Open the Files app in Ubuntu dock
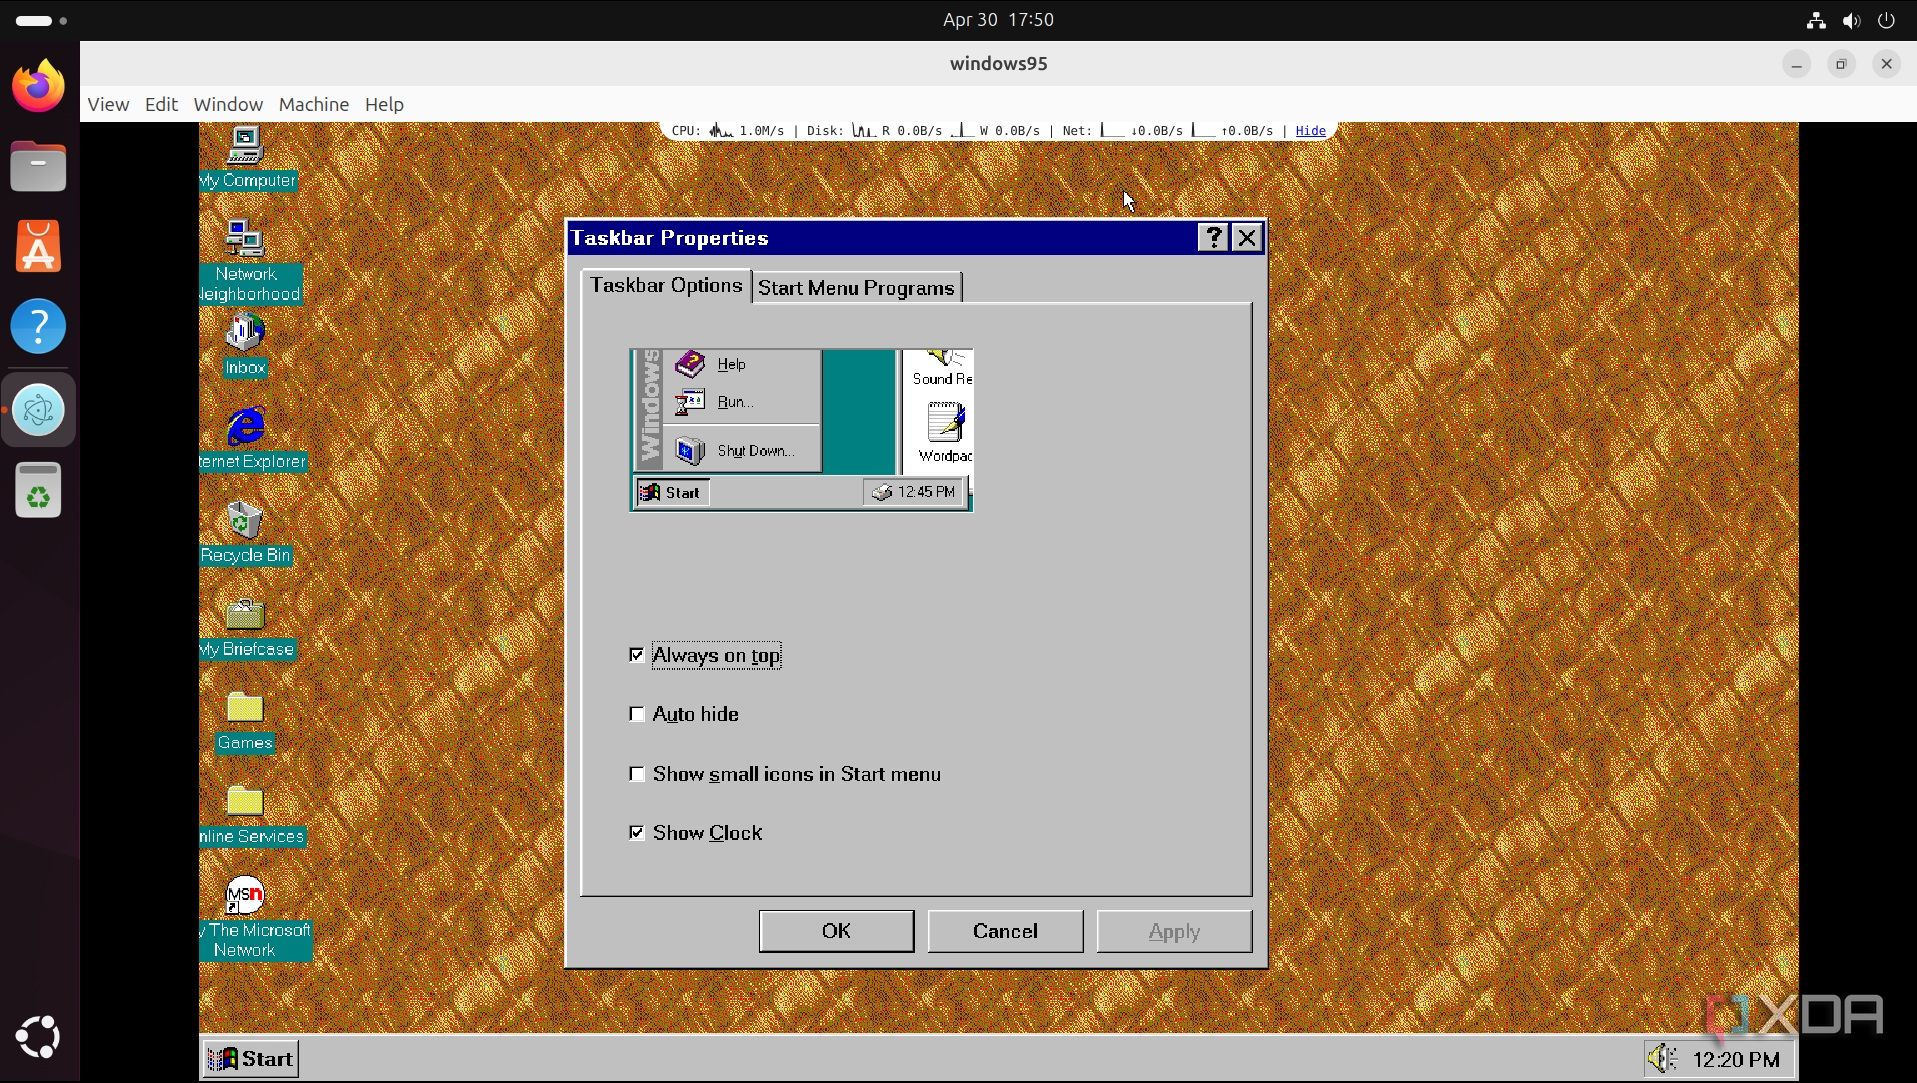1917x1083 pixels. tap(38, 166)
